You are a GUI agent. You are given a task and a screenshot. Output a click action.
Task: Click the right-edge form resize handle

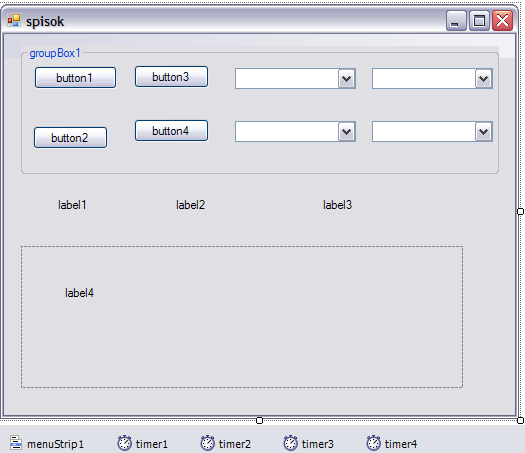520,211
